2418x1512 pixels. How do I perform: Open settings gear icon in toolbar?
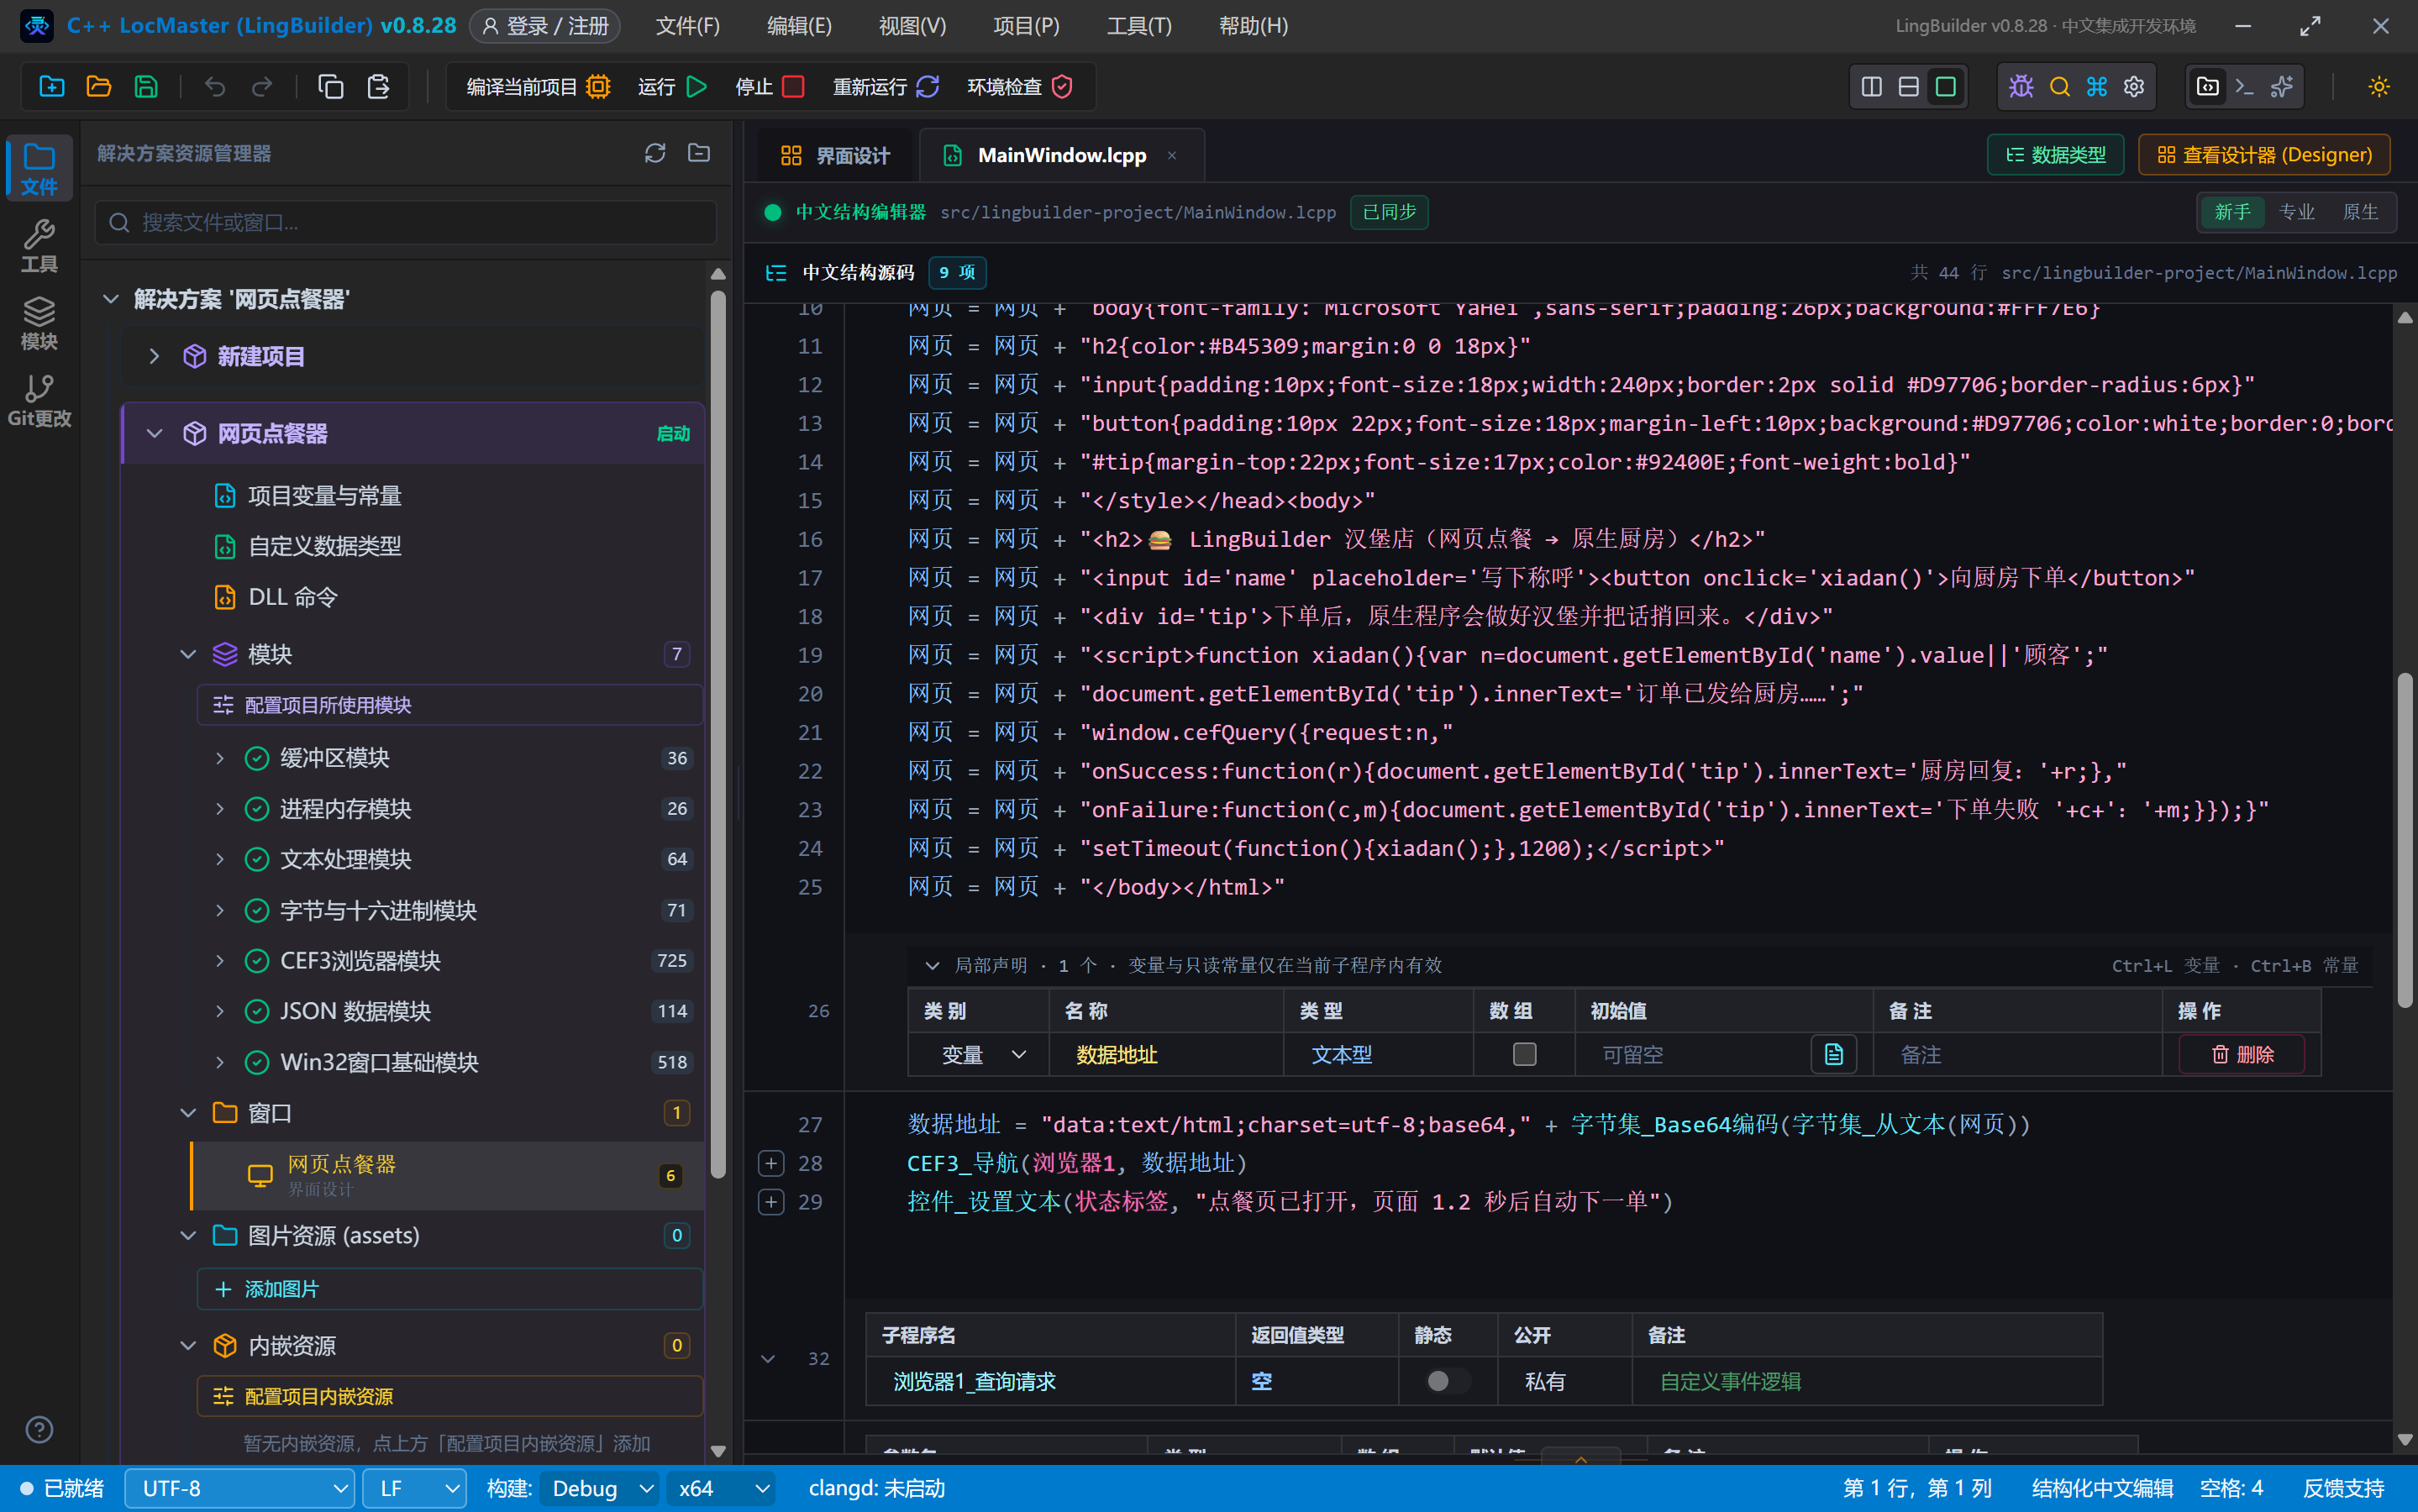pos(2134,87)
